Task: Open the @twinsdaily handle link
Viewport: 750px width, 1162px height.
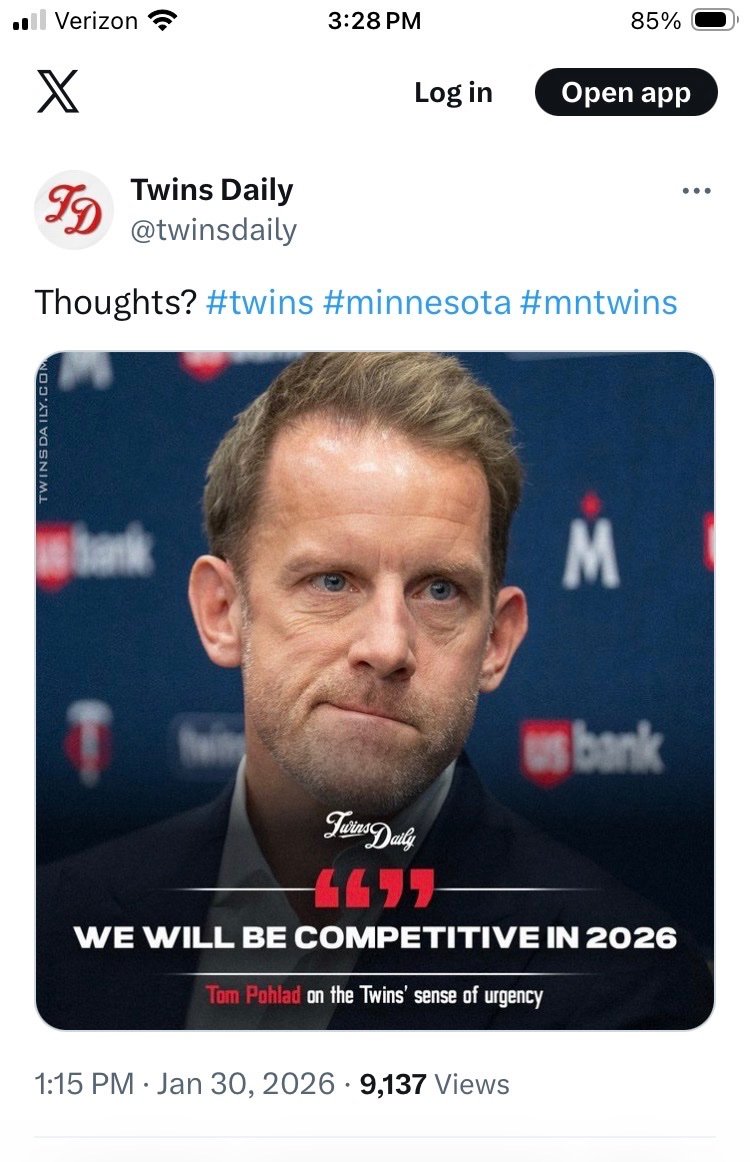Action: point(213,230)
